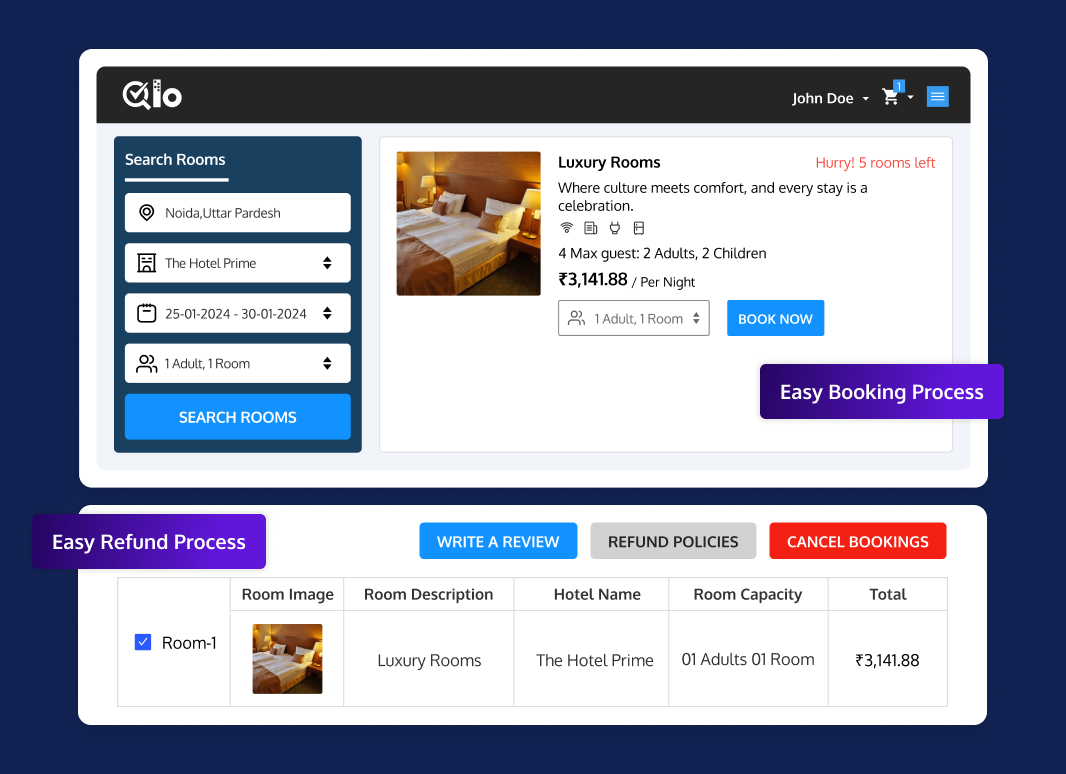
Task: Open the hamburger menu in the navbar
Action: coord(937,96)
